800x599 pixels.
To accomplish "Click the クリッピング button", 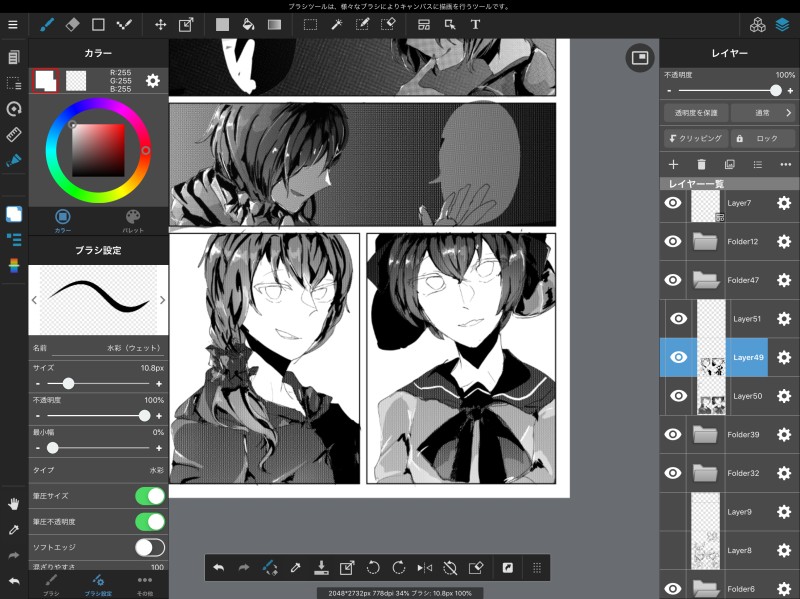I will click(696, 138).
